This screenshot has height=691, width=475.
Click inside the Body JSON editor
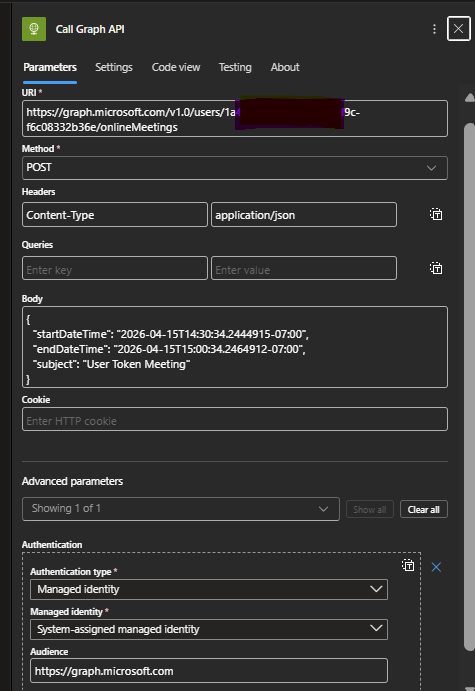235,347
